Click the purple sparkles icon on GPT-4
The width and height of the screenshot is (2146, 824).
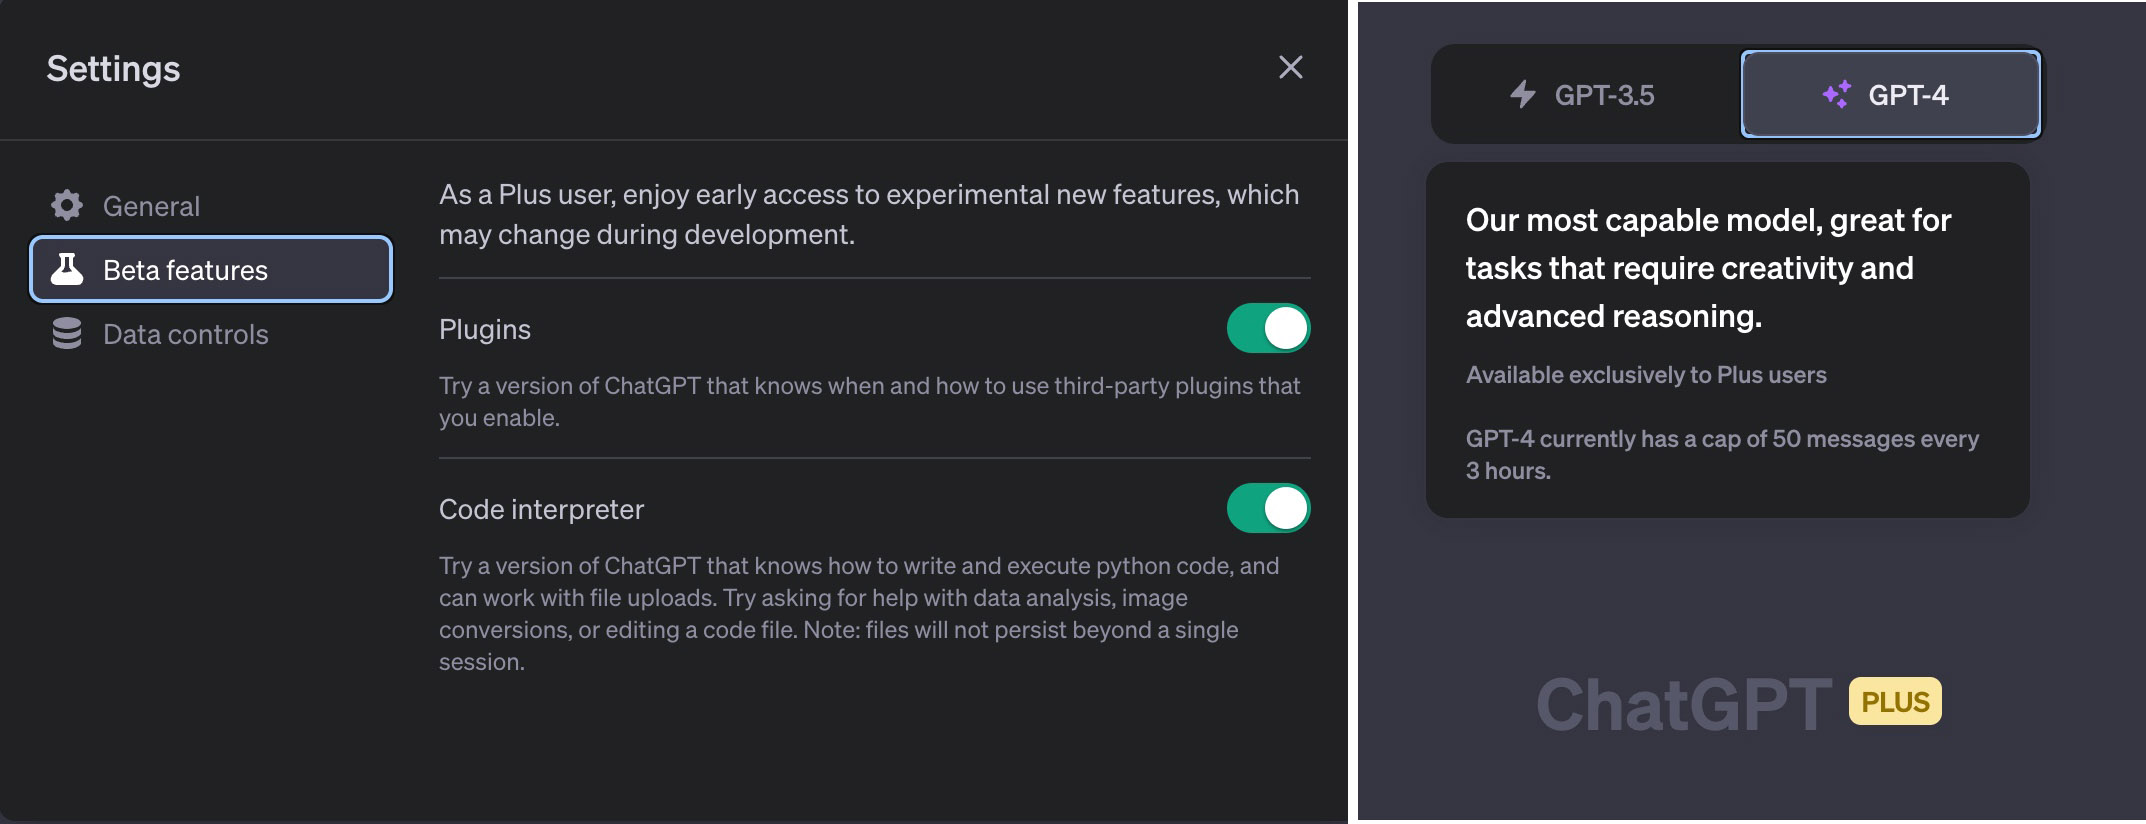coord(1839,93)
